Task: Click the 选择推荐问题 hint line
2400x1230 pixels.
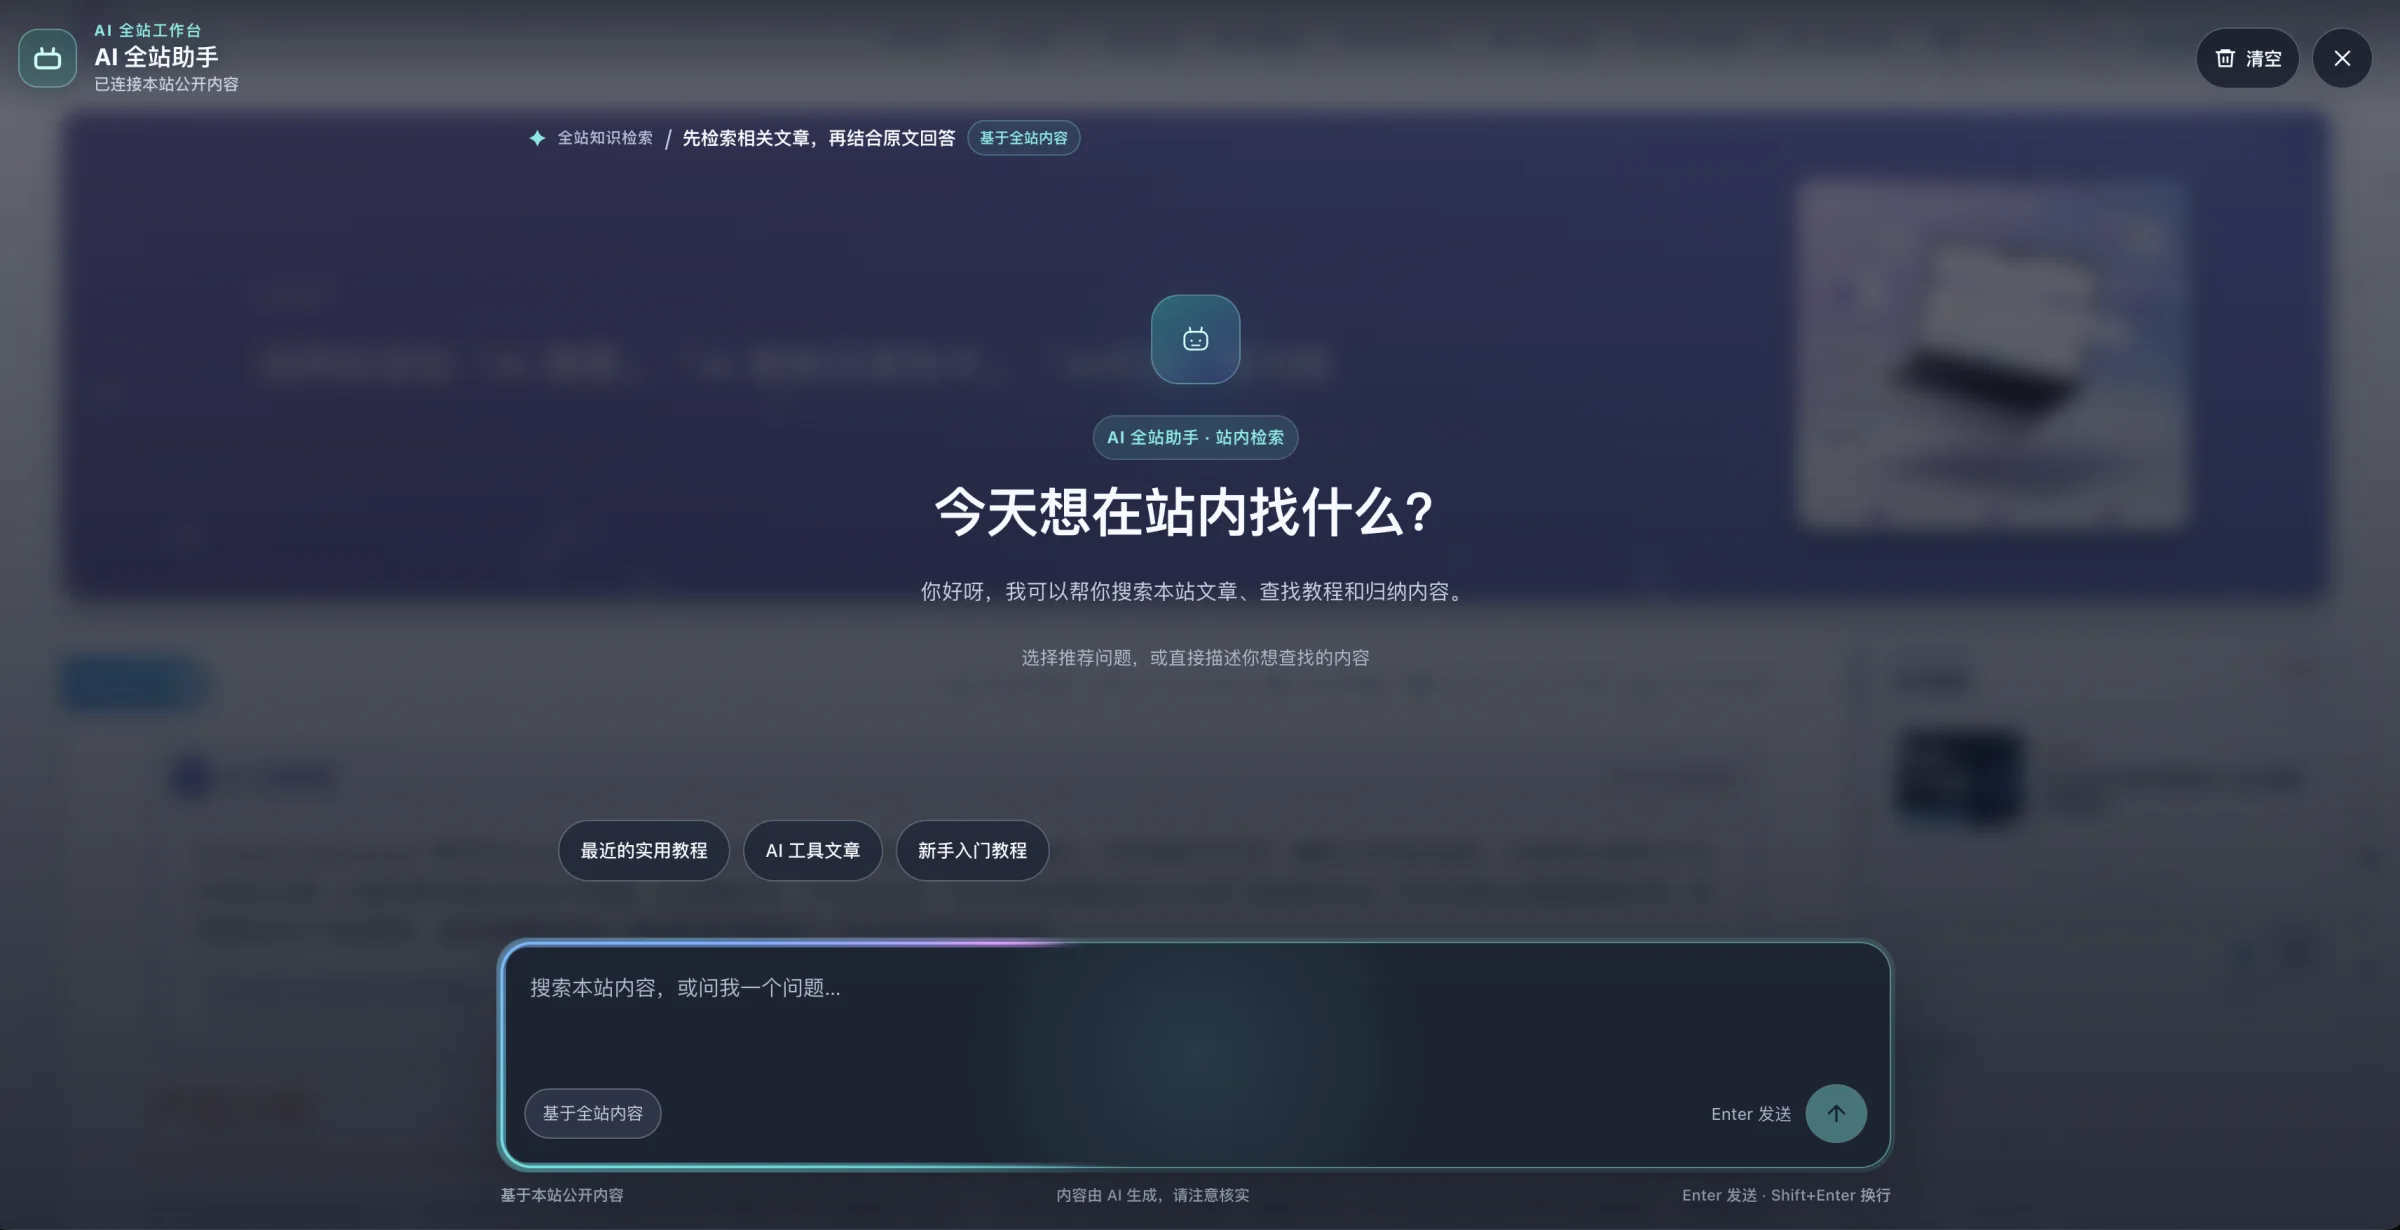Action: [1195, 657]
